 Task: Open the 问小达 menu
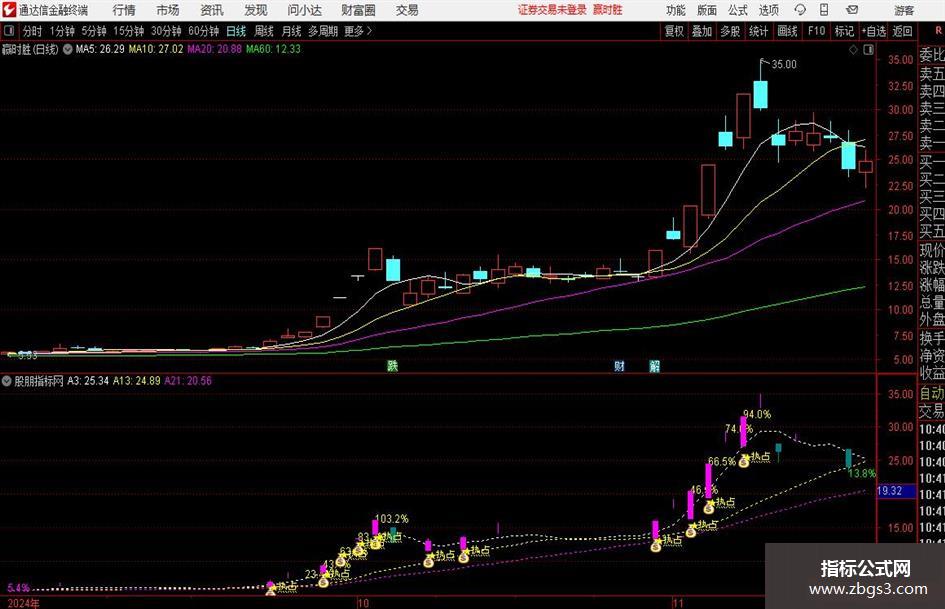pyautogui.click(x=304, y=10)
